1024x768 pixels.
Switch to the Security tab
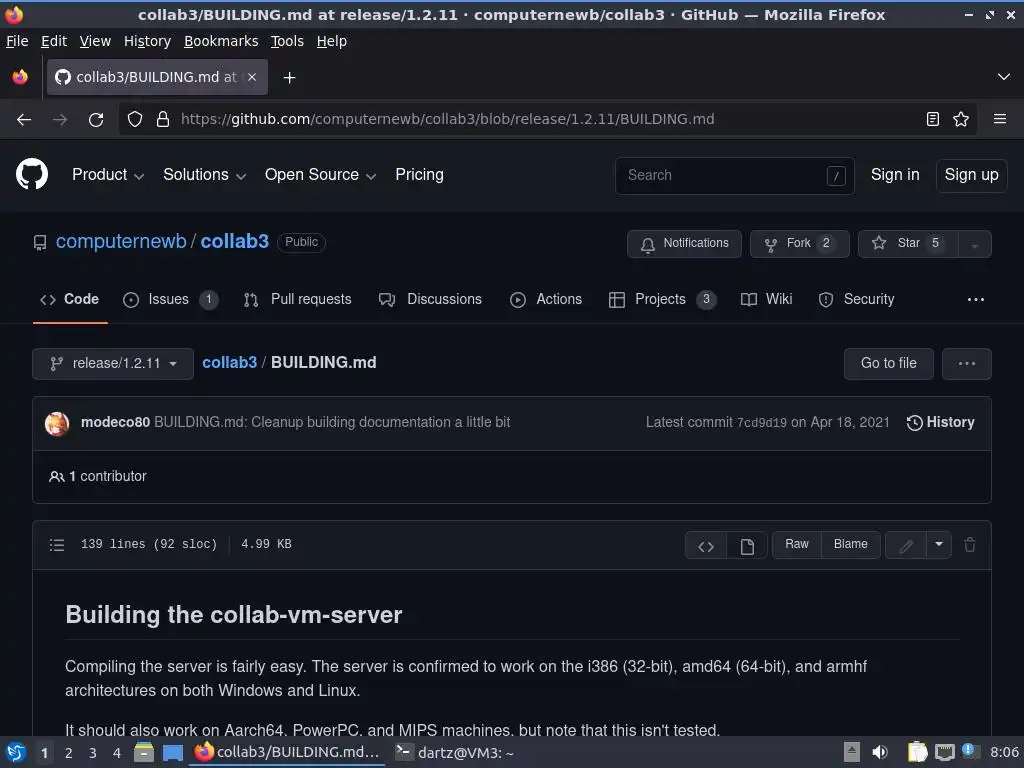tap(856, 300)
